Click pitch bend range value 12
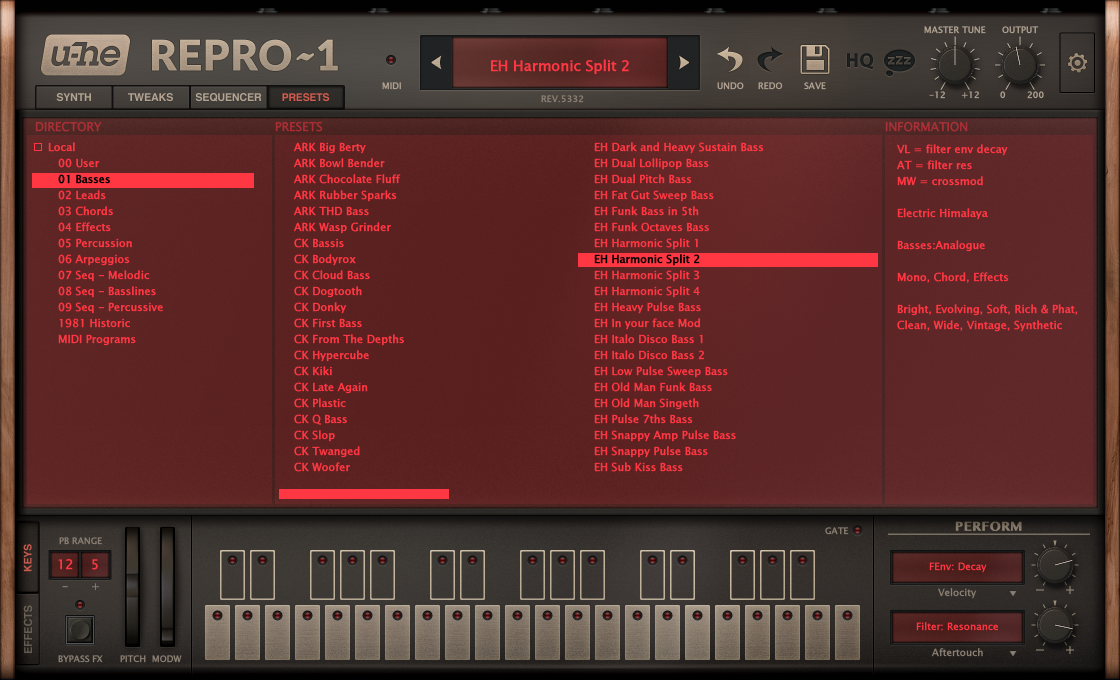Viewport: 1120px width, 680px height. [64, 565]
